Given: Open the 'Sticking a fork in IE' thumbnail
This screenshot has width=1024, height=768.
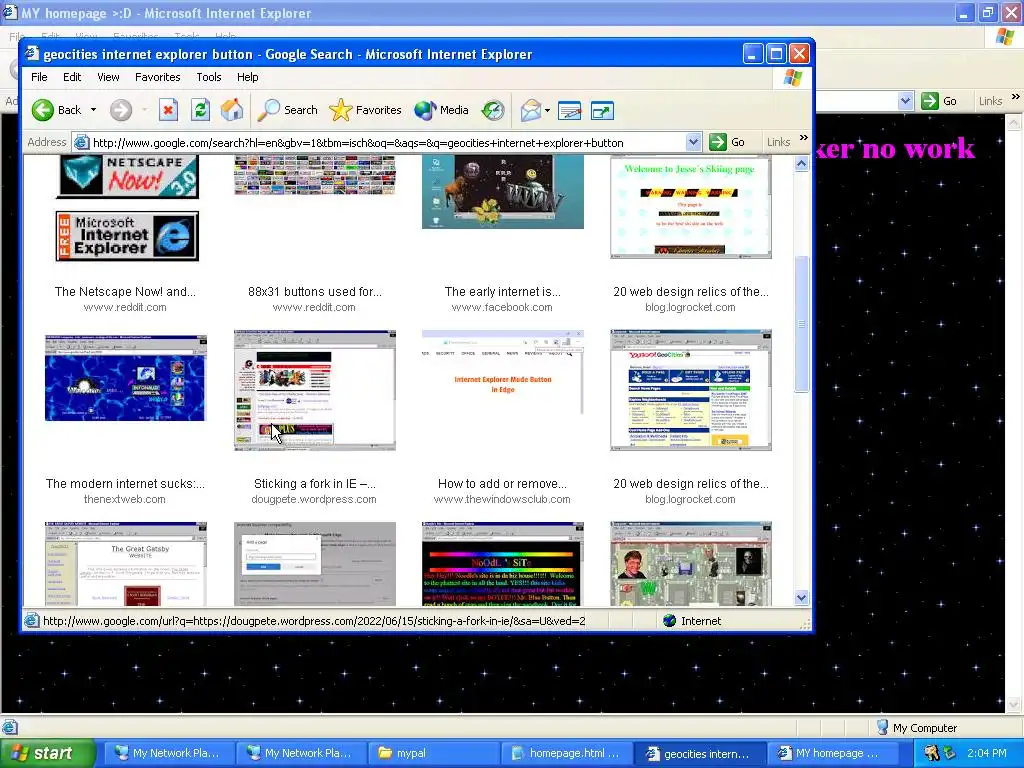Looking at the screenshot, I should 315,391.
